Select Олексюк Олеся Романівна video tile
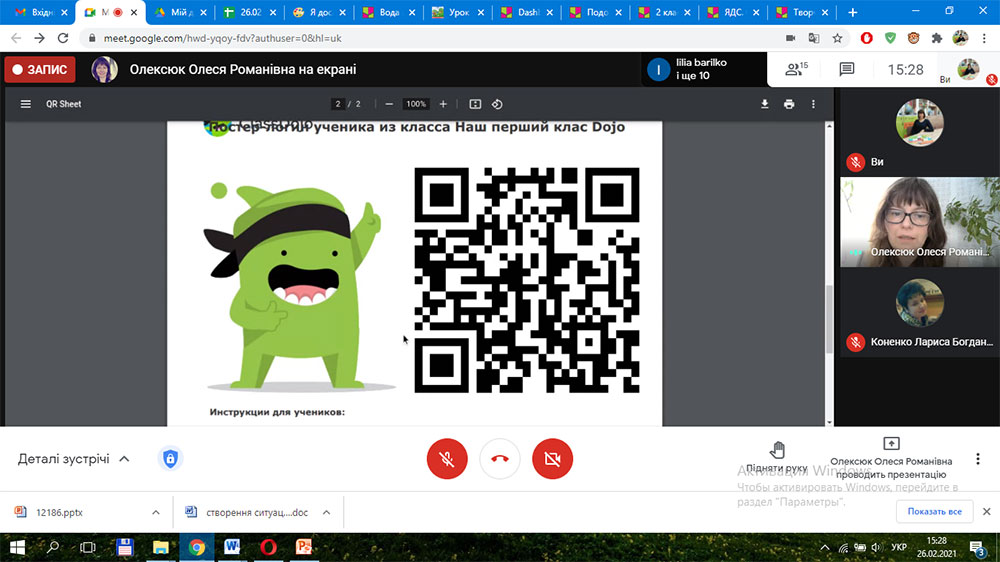Viewport: 1000px width, 562px height. [920, 222]
